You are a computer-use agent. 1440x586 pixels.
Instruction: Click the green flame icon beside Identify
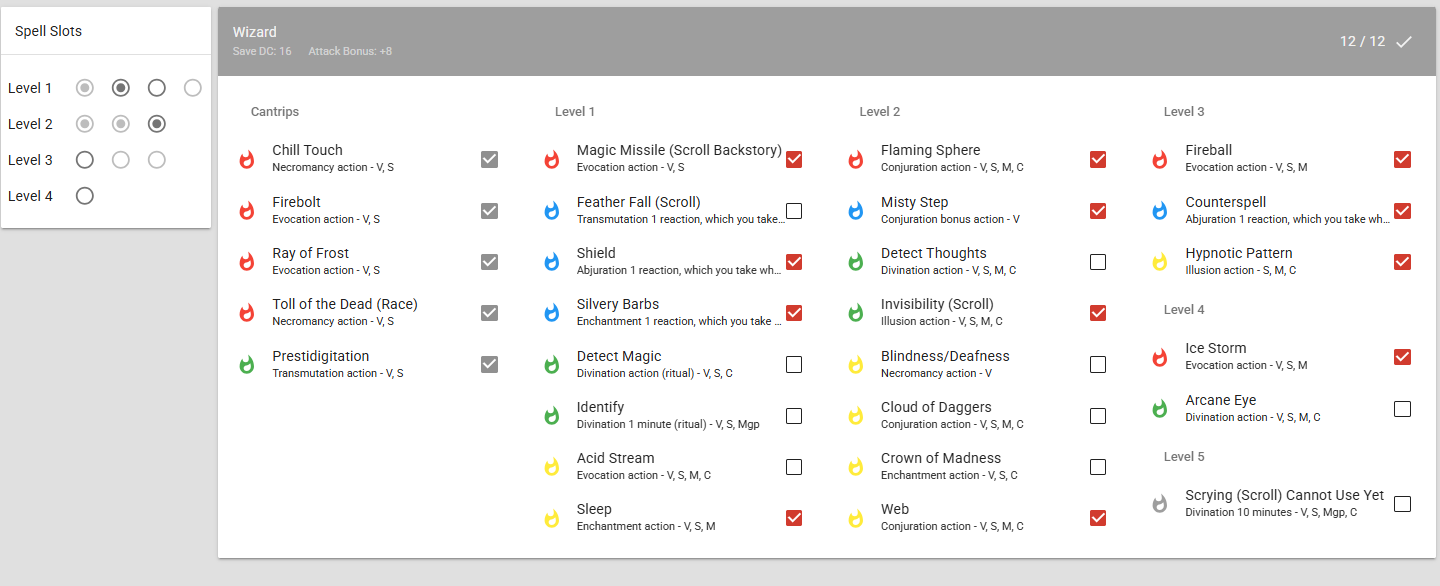[552, 416]
